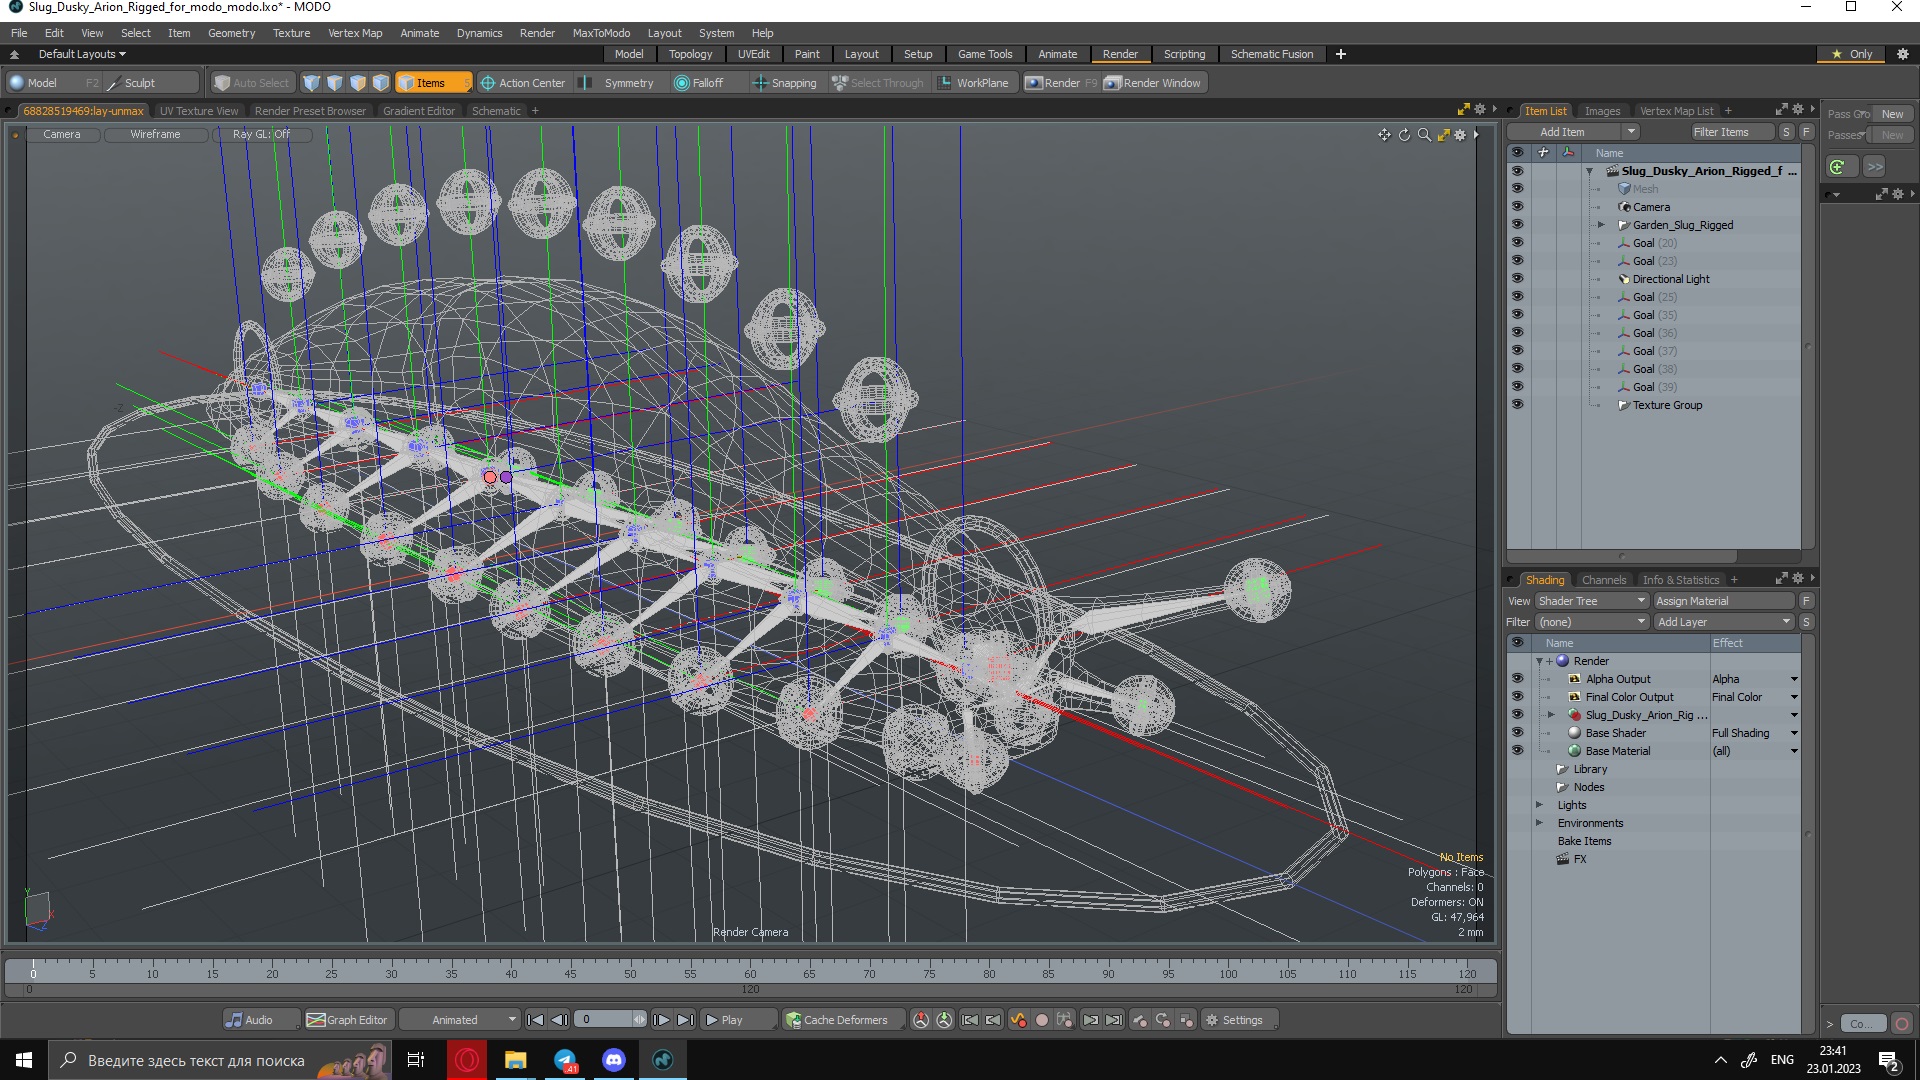Screen dimensions: 1920x1080
Task: Select Materials selection mode icon
Action: pos(381,83)
